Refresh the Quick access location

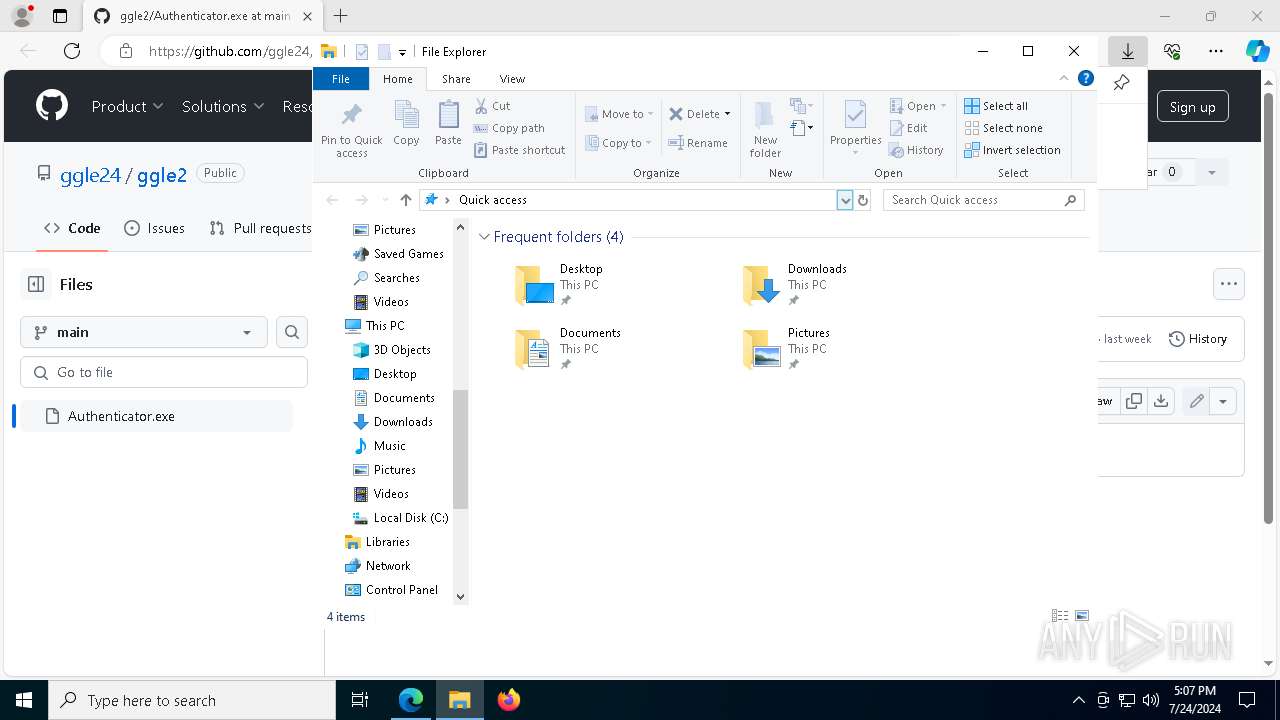tap(863, 200)
